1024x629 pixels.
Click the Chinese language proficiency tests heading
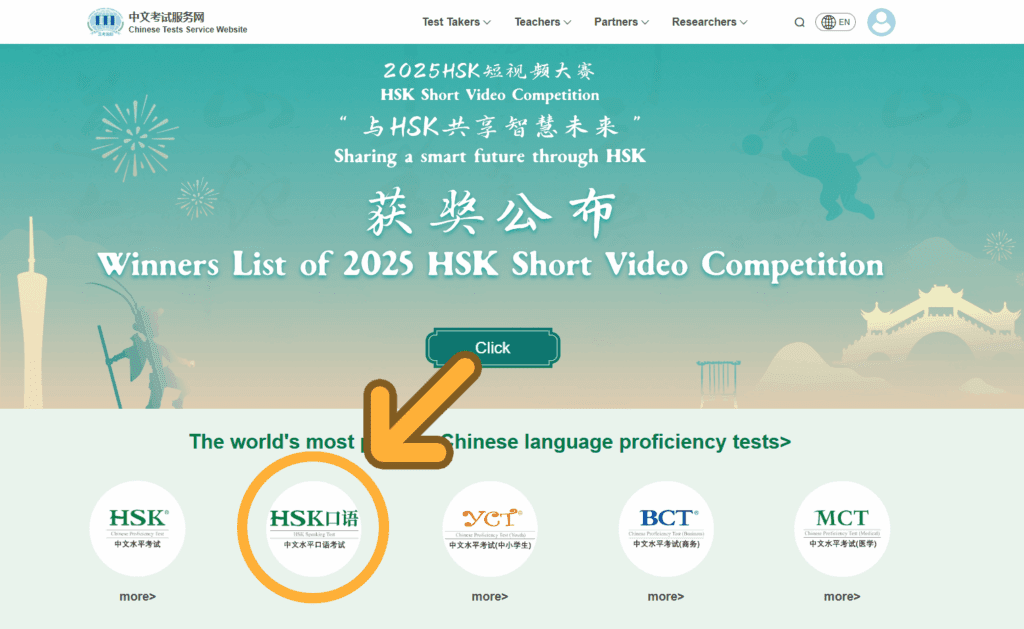click(x=615, y=442)
